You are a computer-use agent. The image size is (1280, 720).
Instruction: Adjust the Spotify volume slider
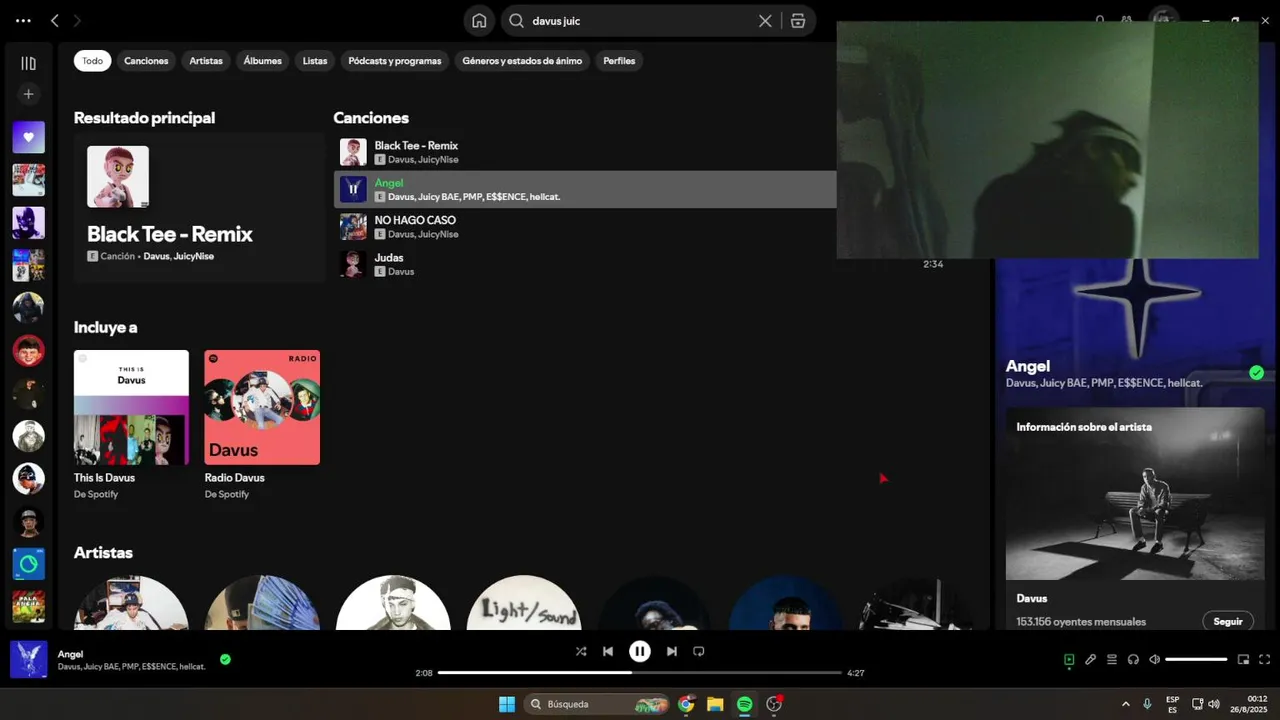coord(1196,660)
